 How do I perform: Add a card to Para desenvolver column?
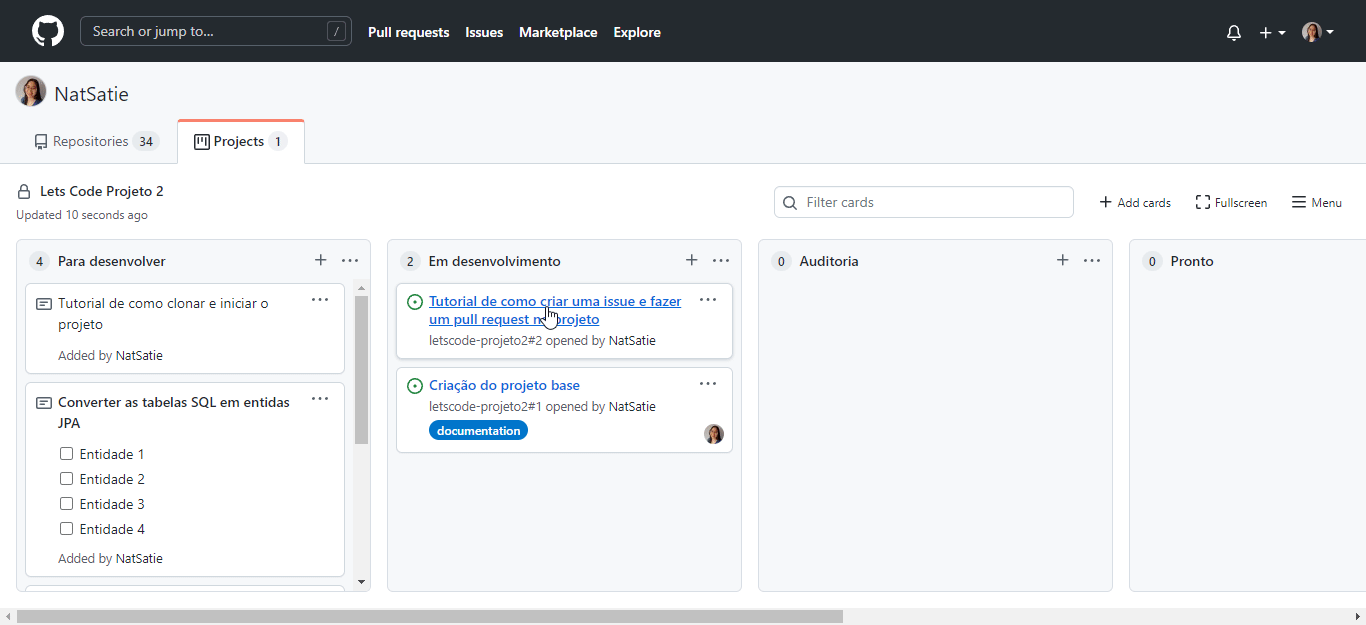[x=320, y=260]
